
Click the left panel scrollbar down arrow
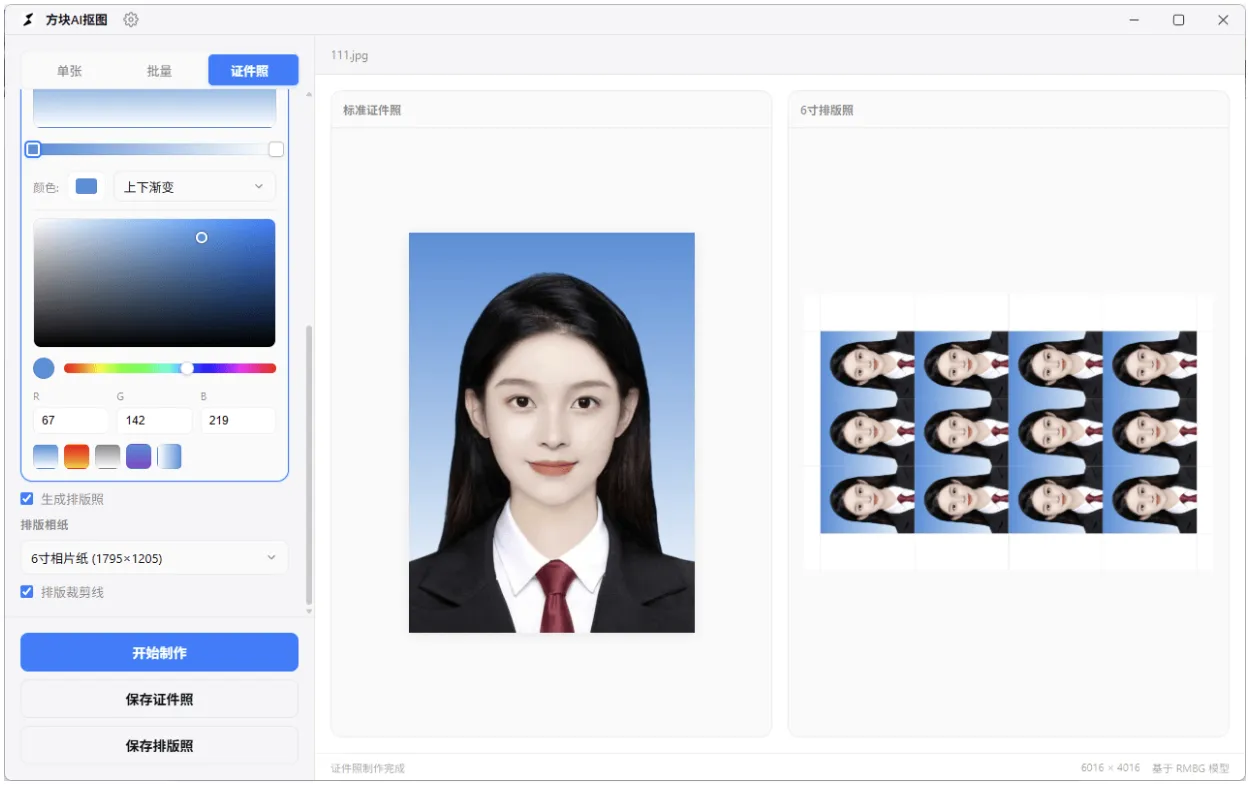[x=308, y=611]
